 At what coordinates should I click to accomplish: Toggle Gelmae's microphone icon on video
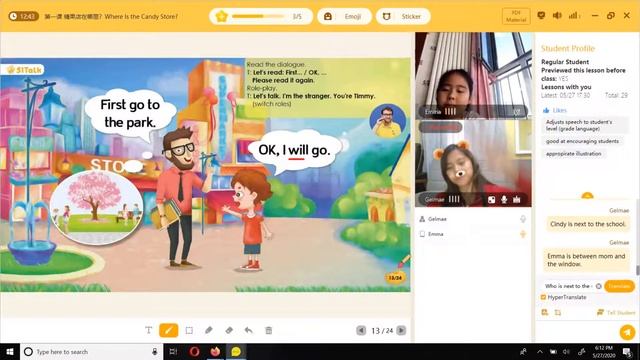click(504, 199)
